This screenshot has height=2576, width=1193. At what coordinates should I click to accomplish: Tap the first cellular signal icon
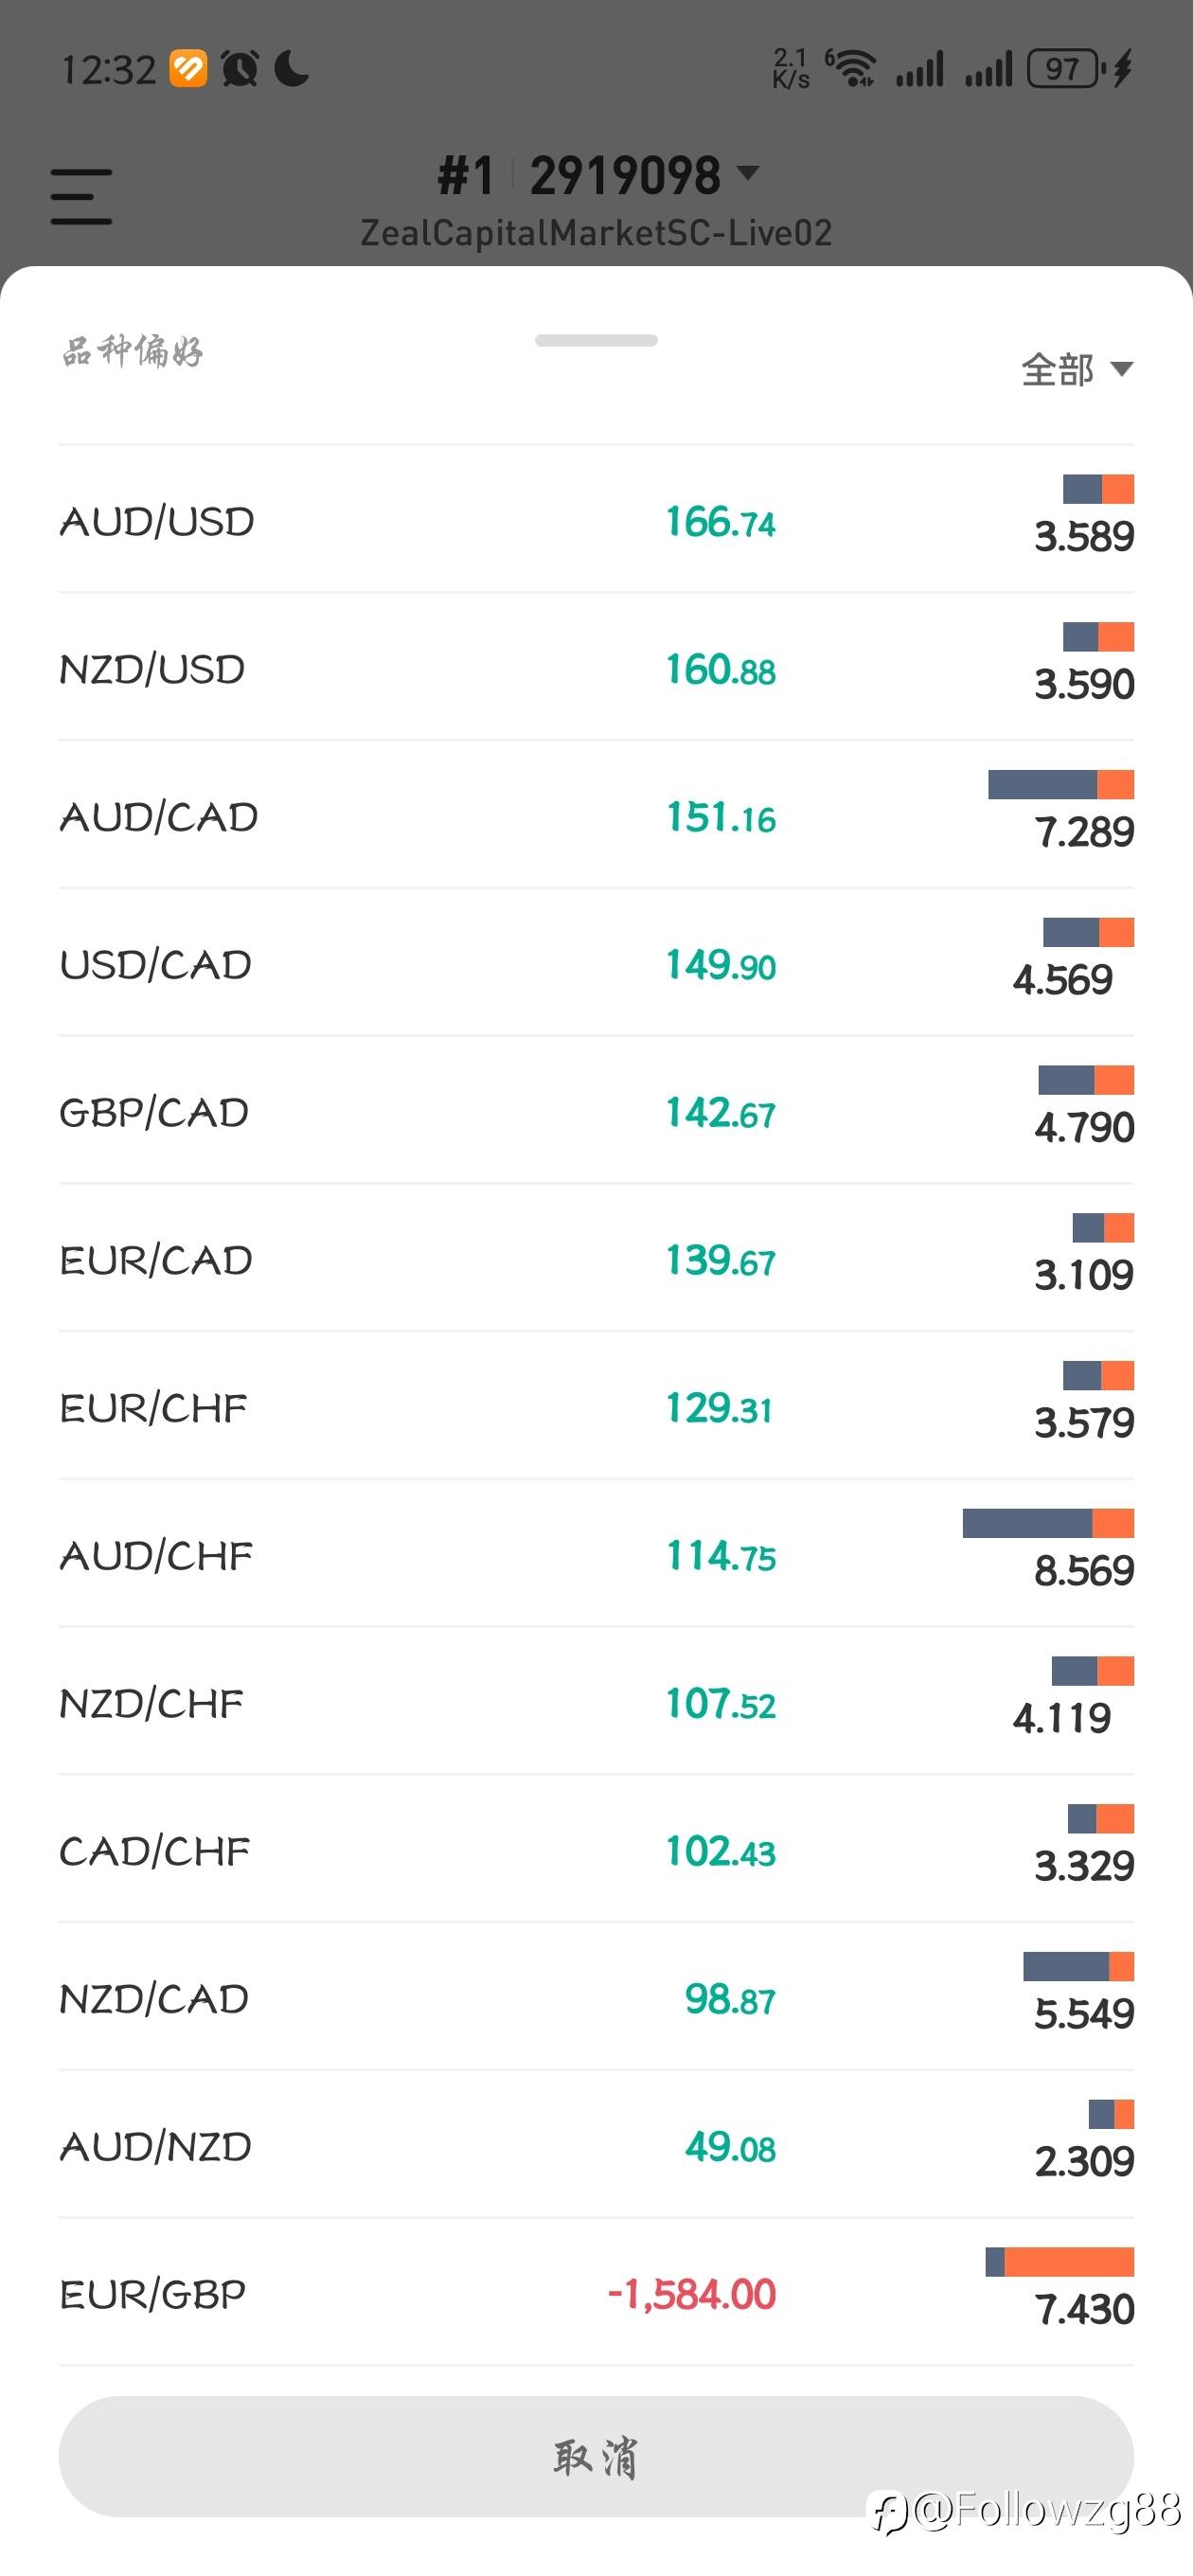[x=919, y=69]
